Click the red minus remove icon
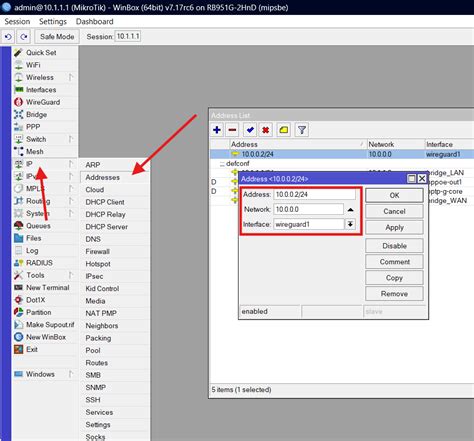The width and height of the screenshot is (474, 441). tap(233, 130)
